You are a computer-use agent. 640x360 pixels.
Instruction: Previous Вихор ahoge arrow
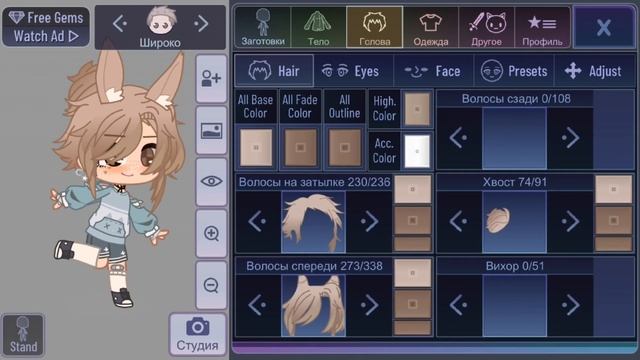458,305
